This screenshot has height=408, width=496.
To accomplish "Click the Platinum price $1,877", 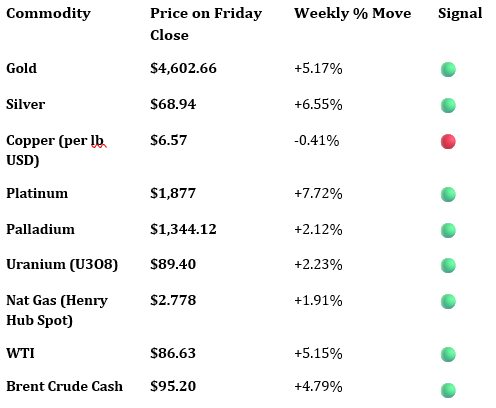I will 173,193.
